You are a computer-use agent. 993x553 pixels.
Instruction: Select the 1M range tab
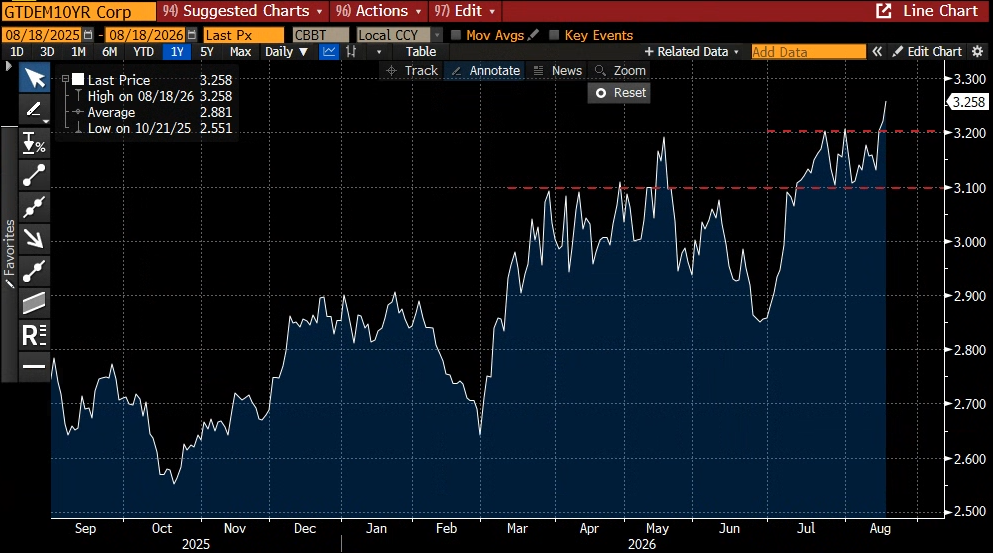coord(79,52)
